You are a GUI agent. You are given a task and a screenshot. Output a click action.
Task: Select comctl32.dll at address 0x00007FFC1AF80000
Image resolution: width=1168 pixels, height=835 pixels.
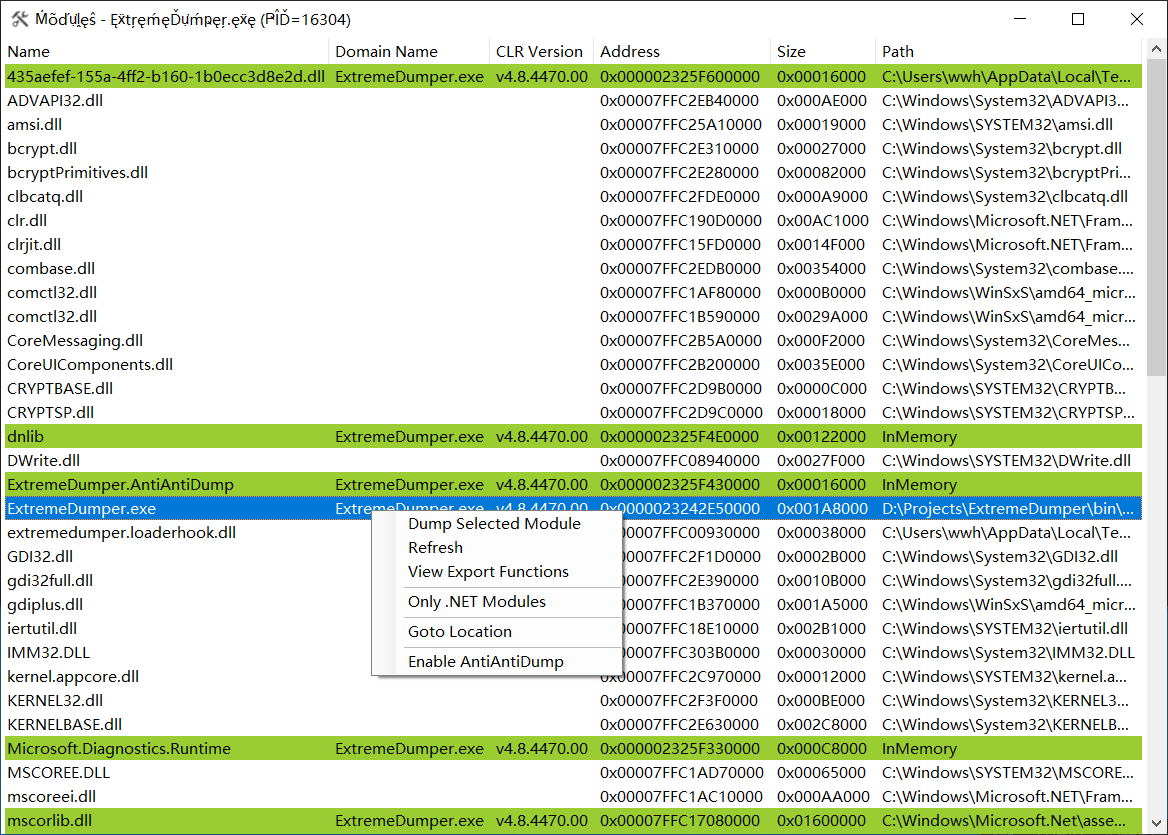tap(573, 293)
